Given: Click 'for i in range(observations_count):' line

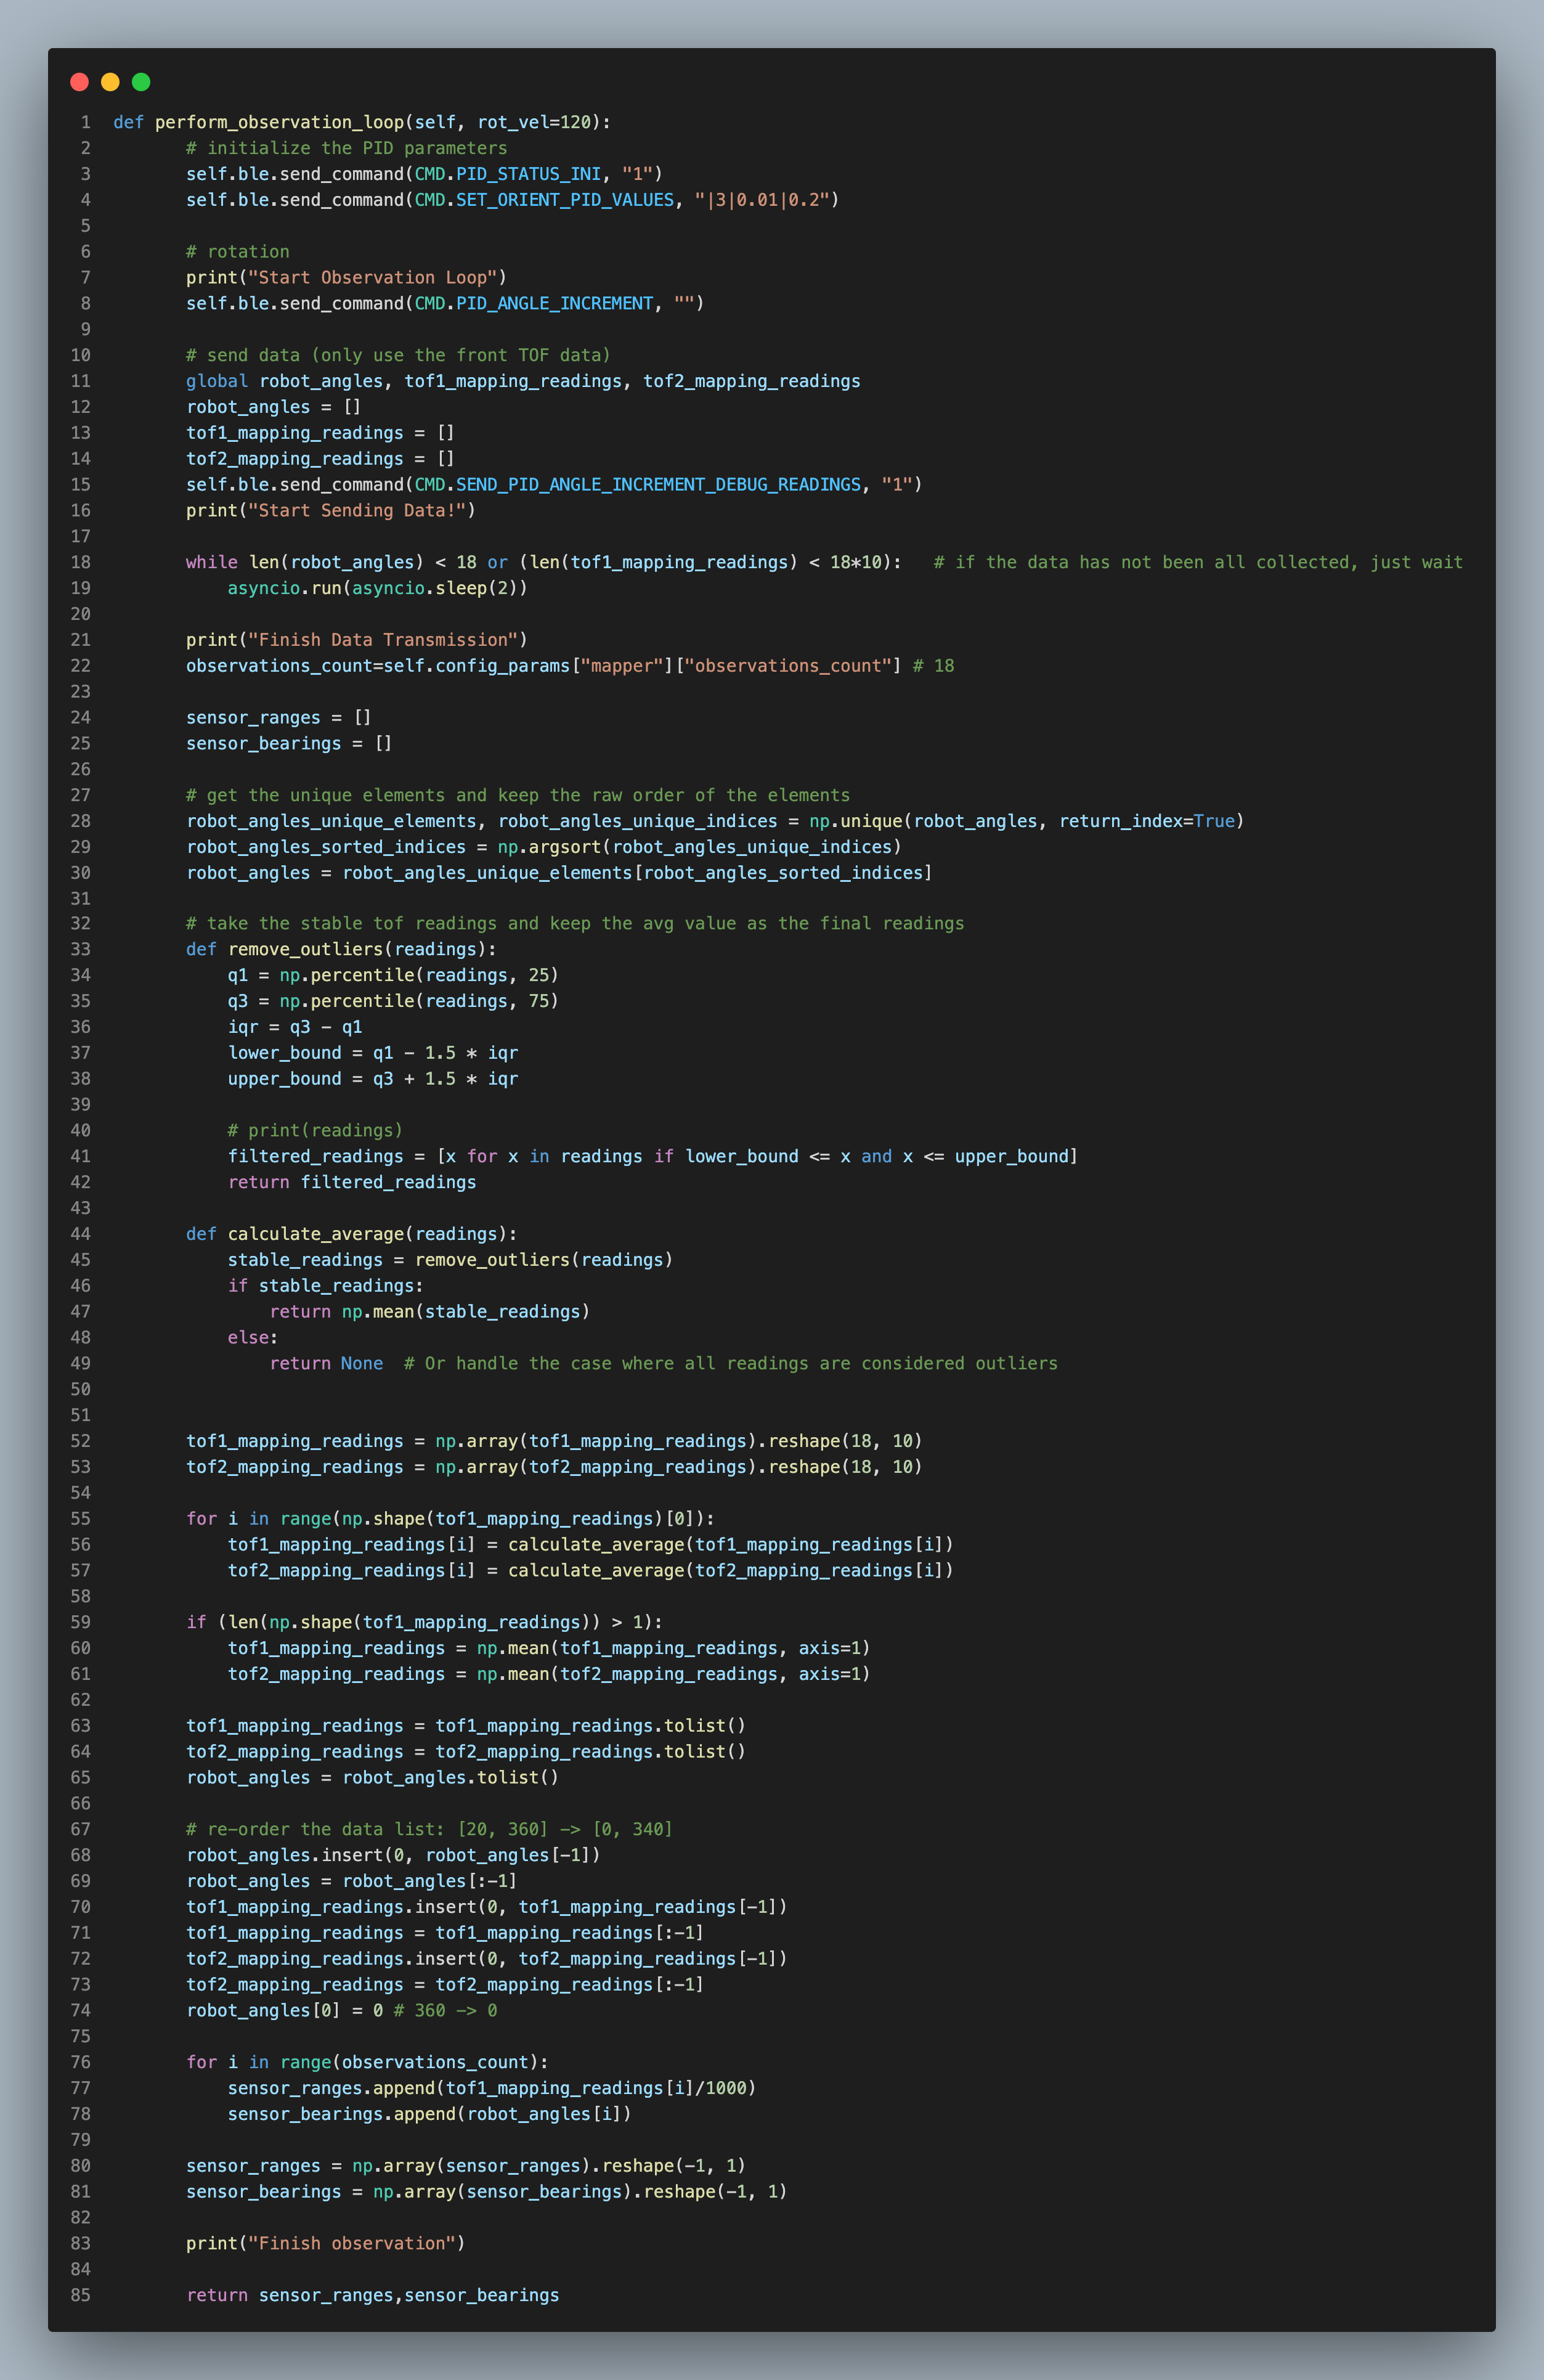Looking at the screenshot, I should [367, 2063].
